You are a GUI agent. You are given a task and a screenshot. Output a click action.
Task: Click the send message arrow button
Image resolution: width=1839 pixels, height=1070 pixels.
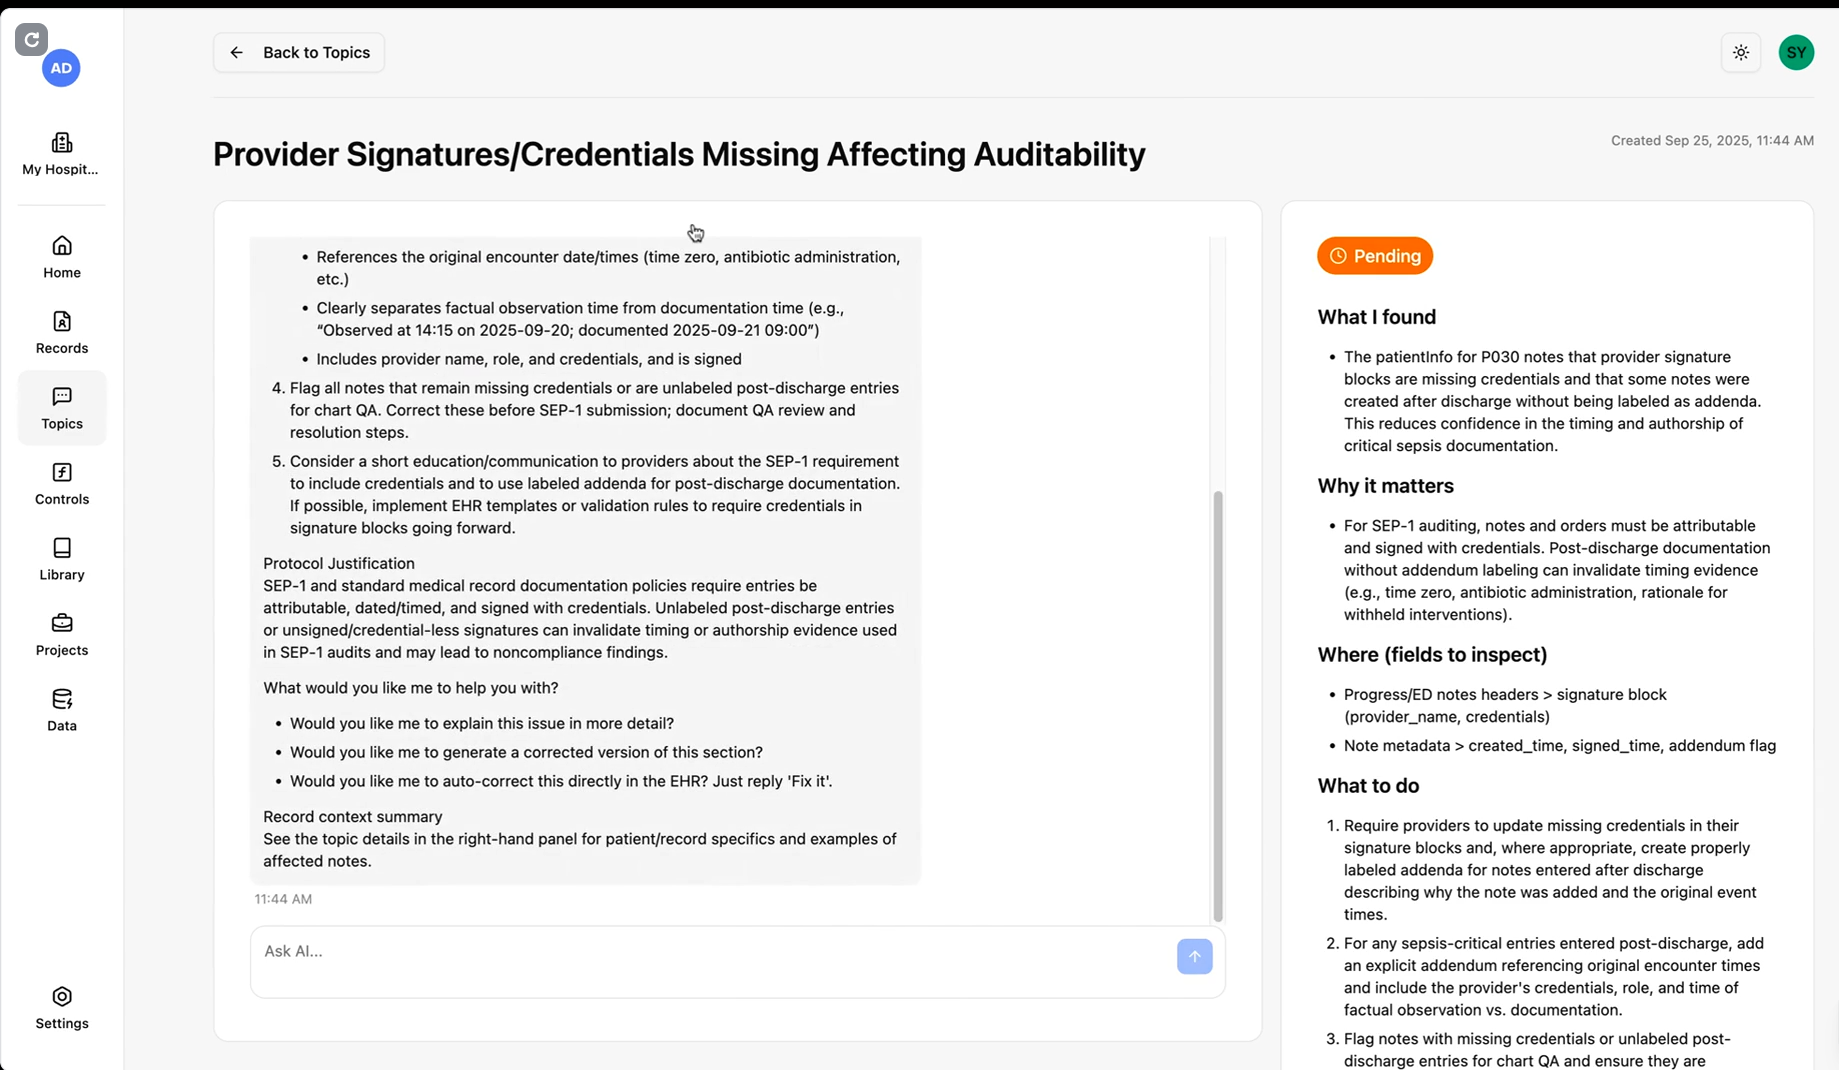click(1194, 956)
